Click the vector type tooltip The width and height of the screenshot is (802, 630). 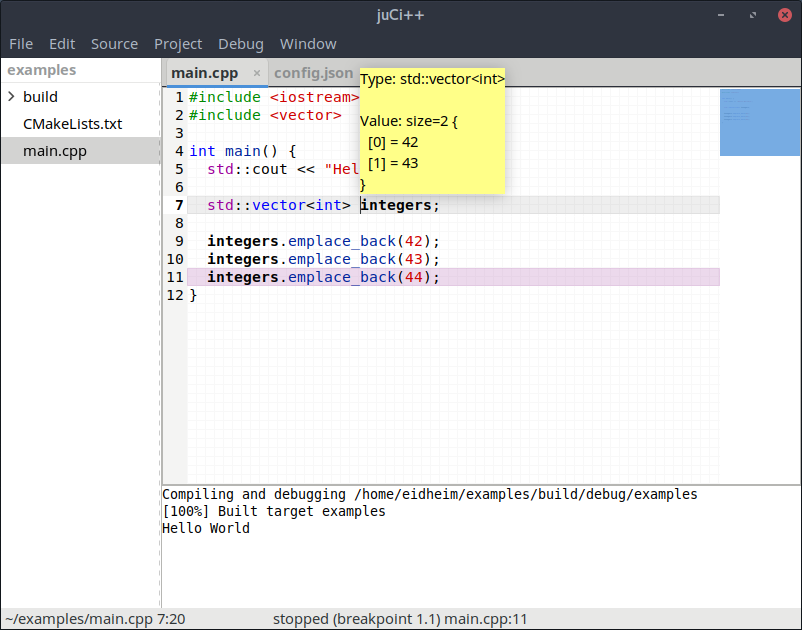coord(432,130)
